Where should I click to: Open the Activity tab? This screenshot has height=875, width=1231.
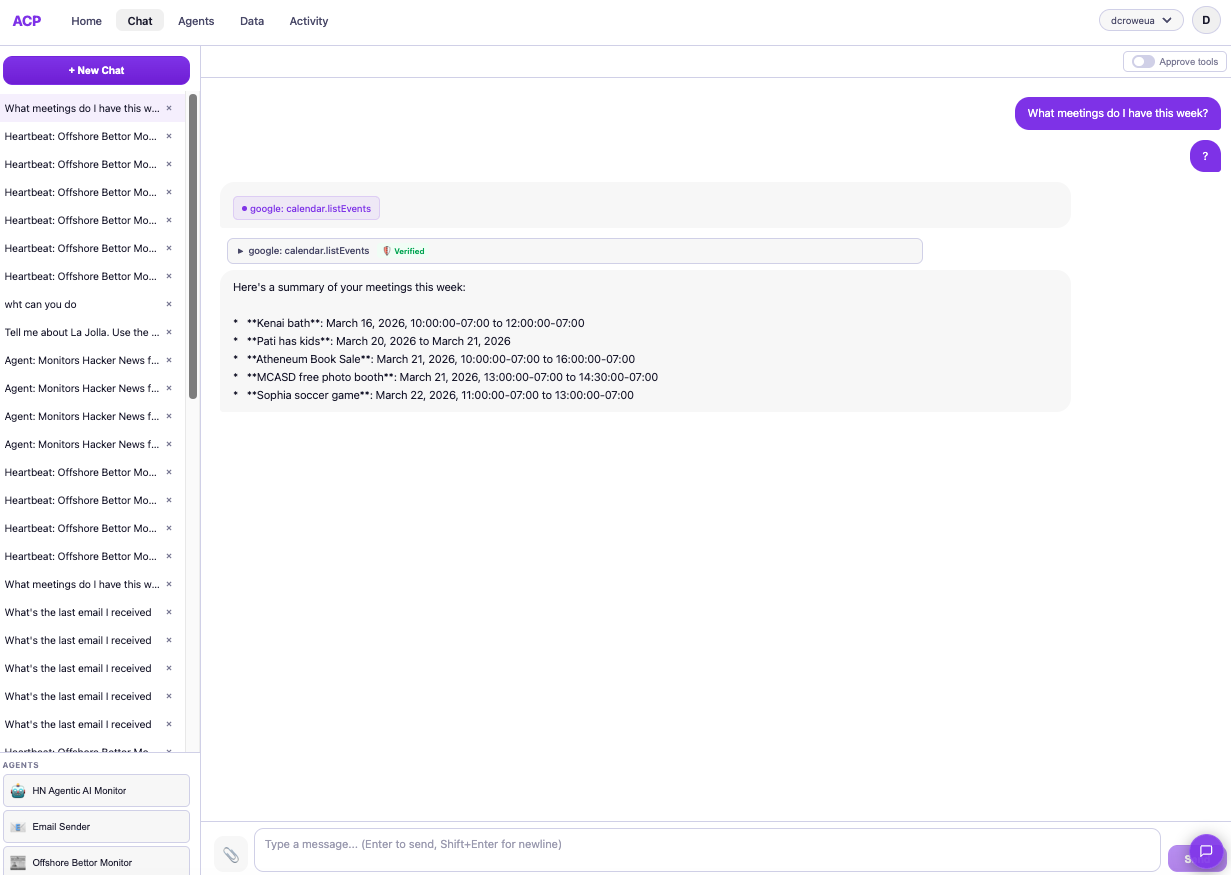[308, 20]
